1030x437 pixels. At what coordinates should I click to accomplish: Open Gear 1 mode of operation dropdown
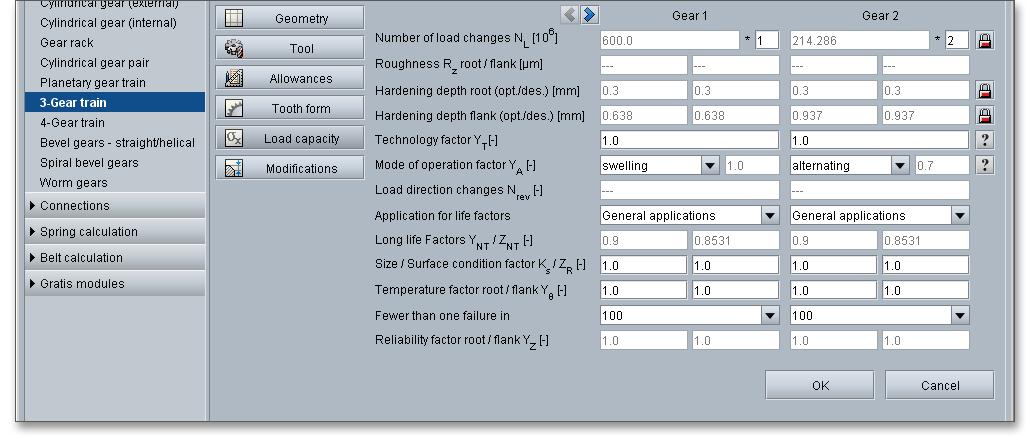[x=710, y=165]
